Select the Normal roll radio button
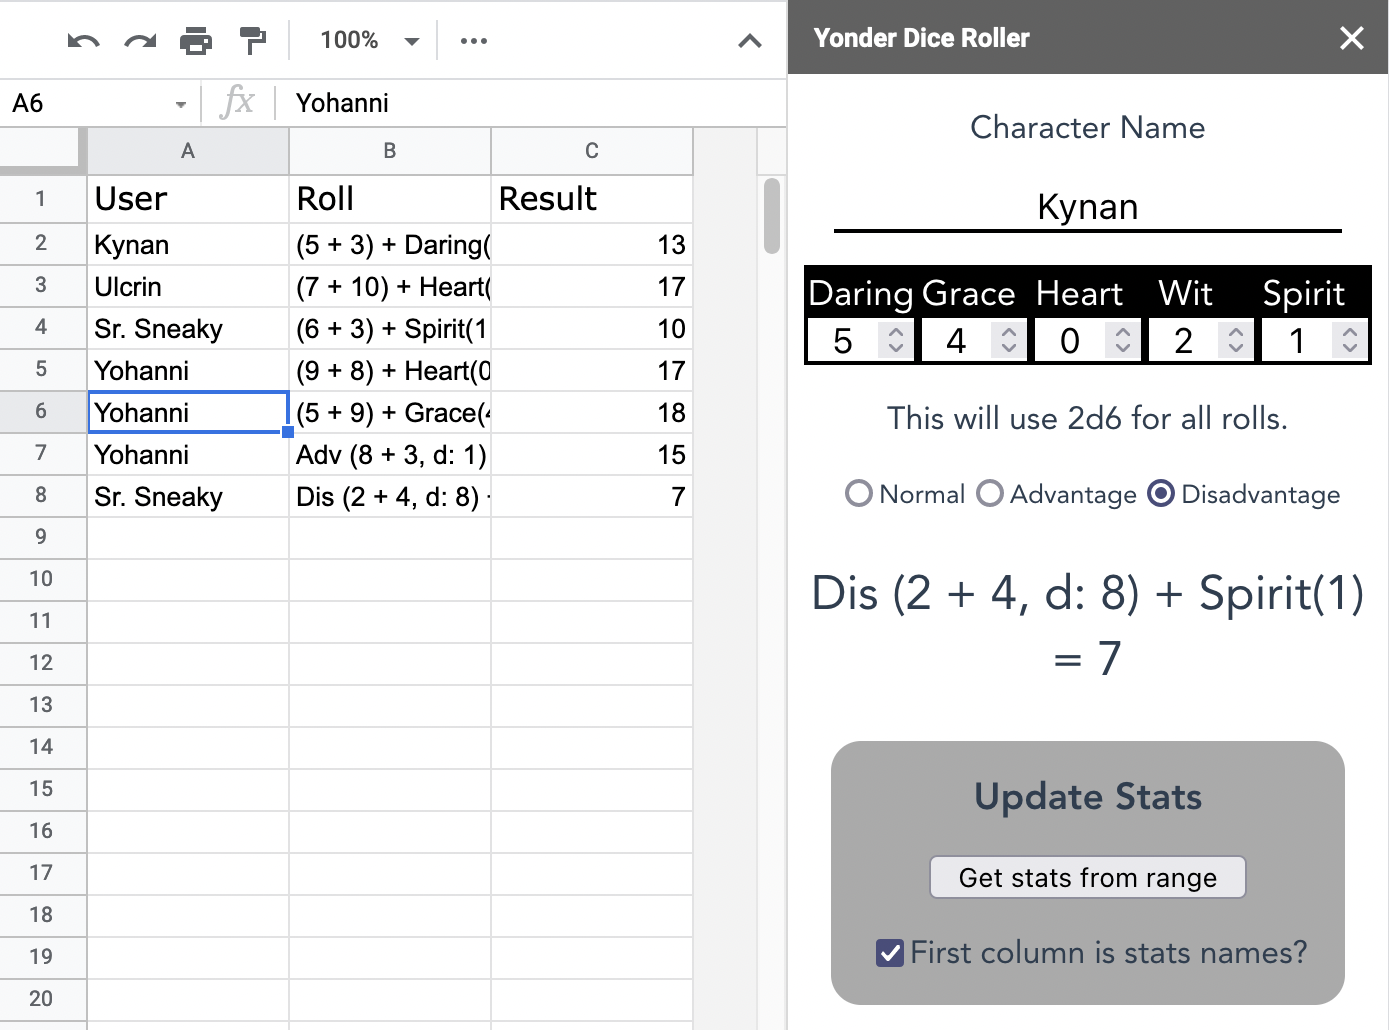Screen dimensions: 1389x1030 [859, 494]
